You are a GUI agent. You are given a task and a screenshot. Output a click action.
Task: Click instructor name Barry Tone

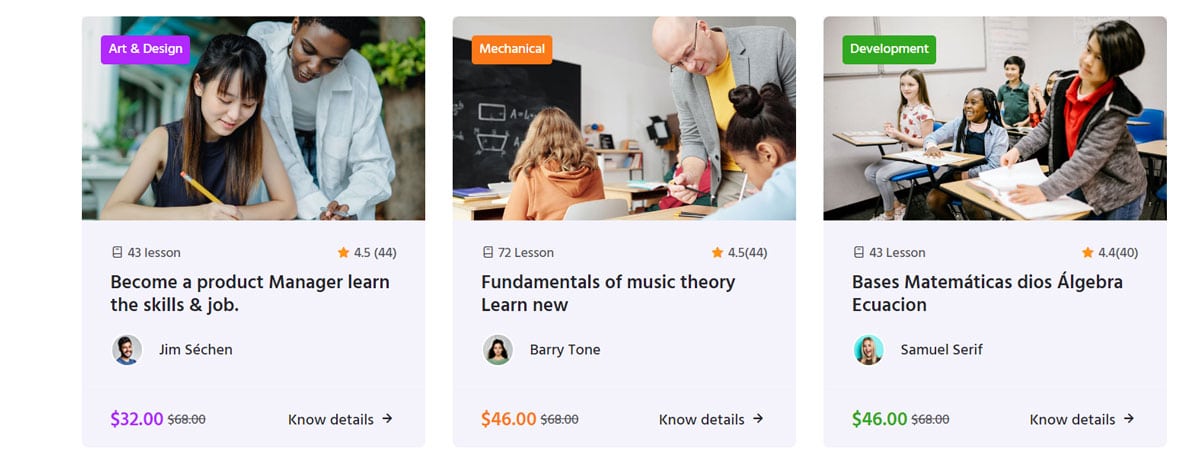565,350
